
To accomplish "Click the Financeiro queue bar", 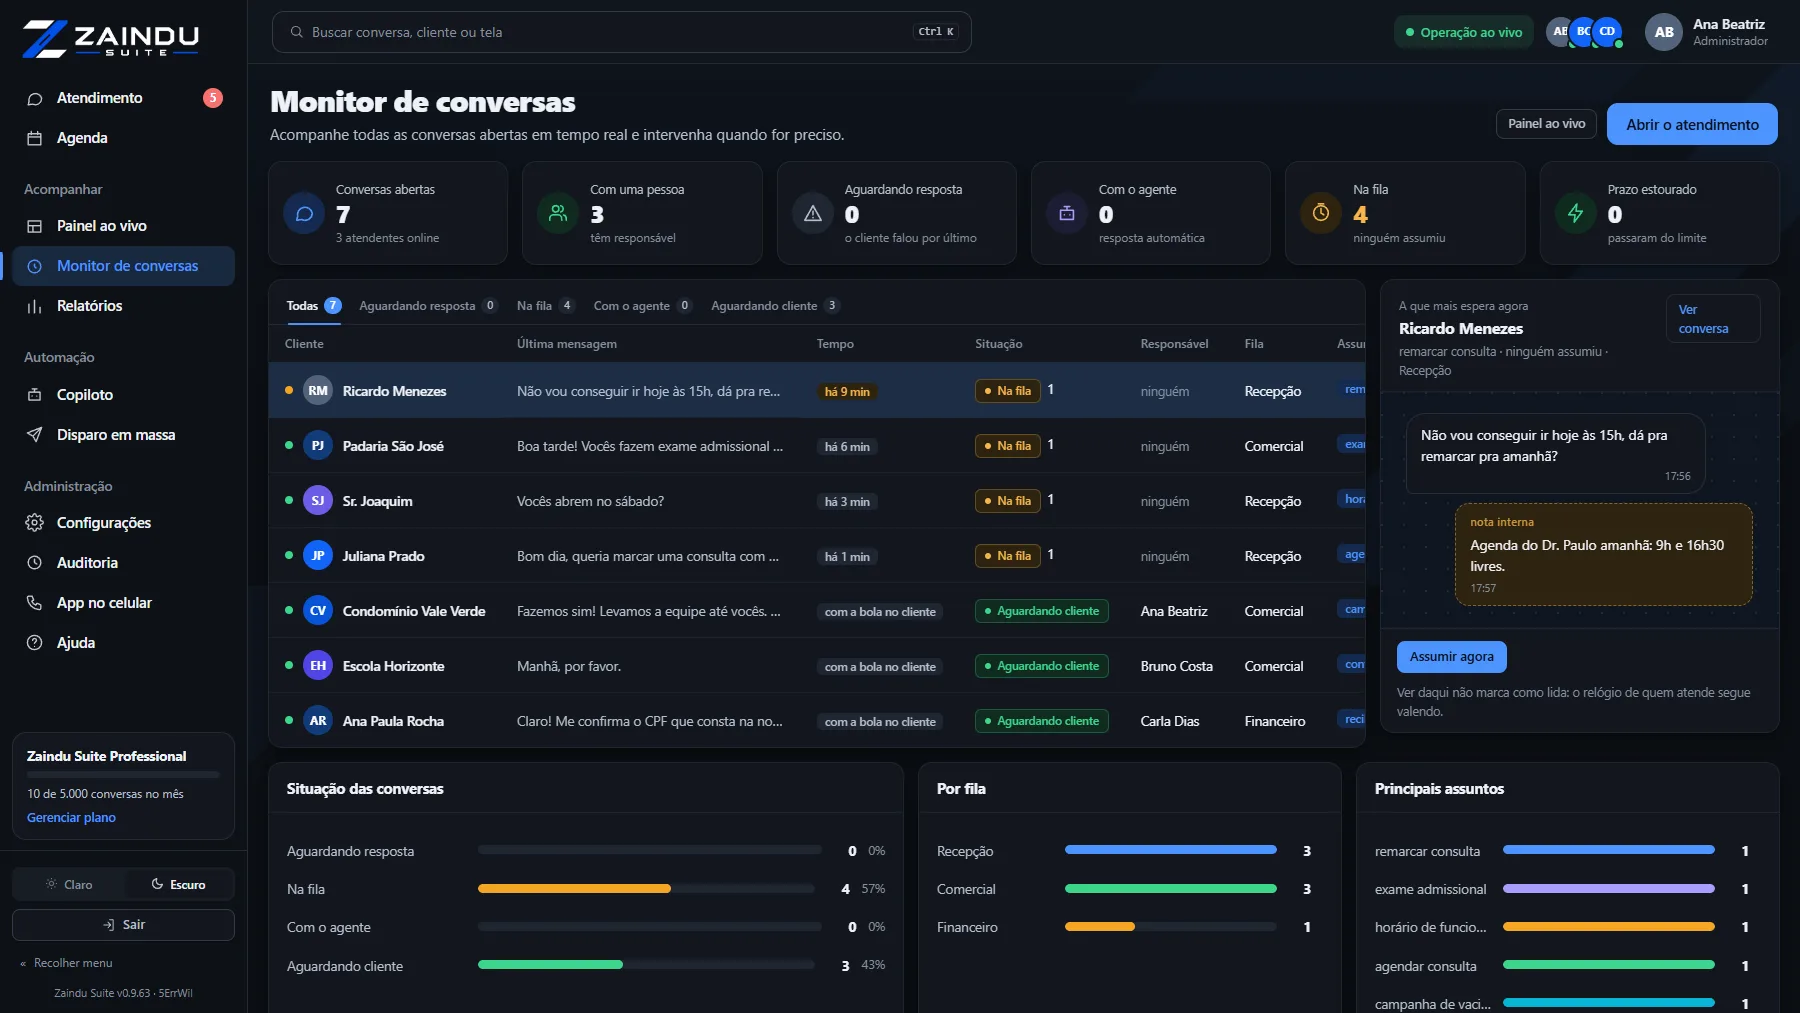I will pyautogui.click(x=1171, y=927).
